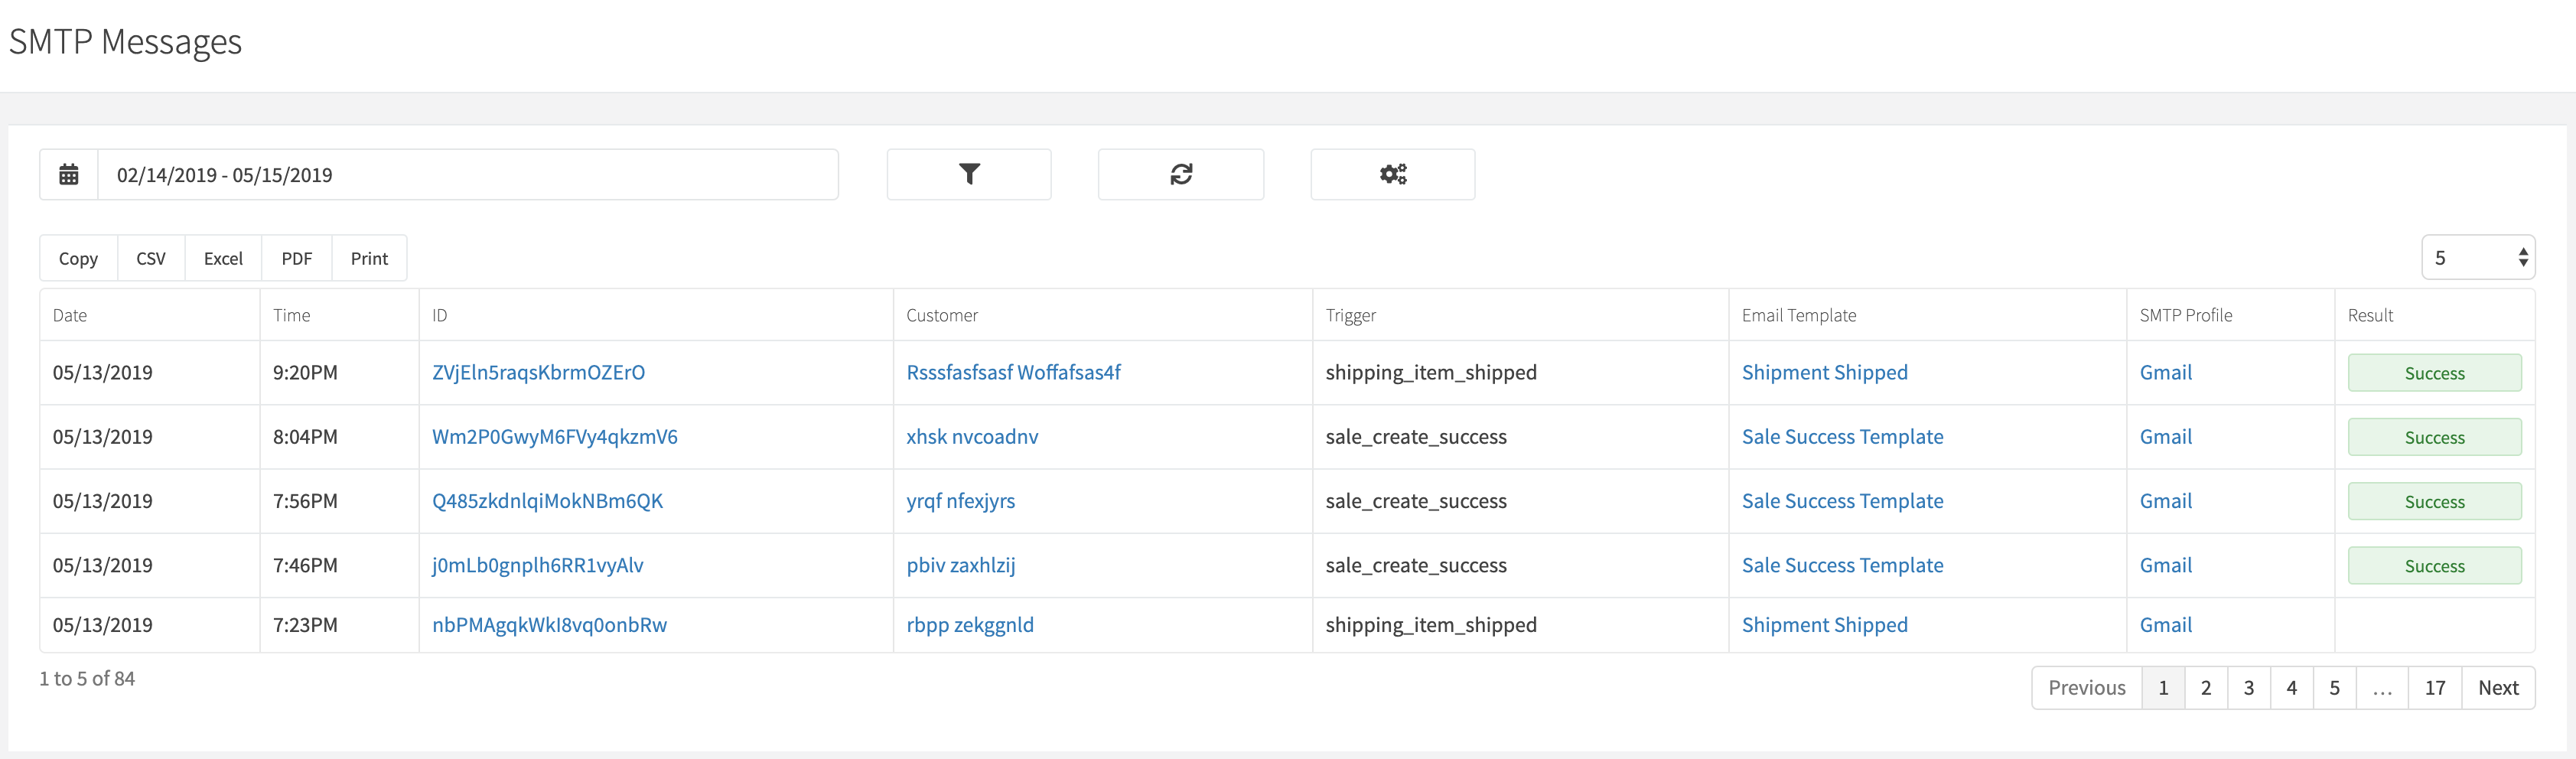The image size is (2576, 759).
Task: Click the SMTP Messages page heading
Action: [x=125, y=42]
